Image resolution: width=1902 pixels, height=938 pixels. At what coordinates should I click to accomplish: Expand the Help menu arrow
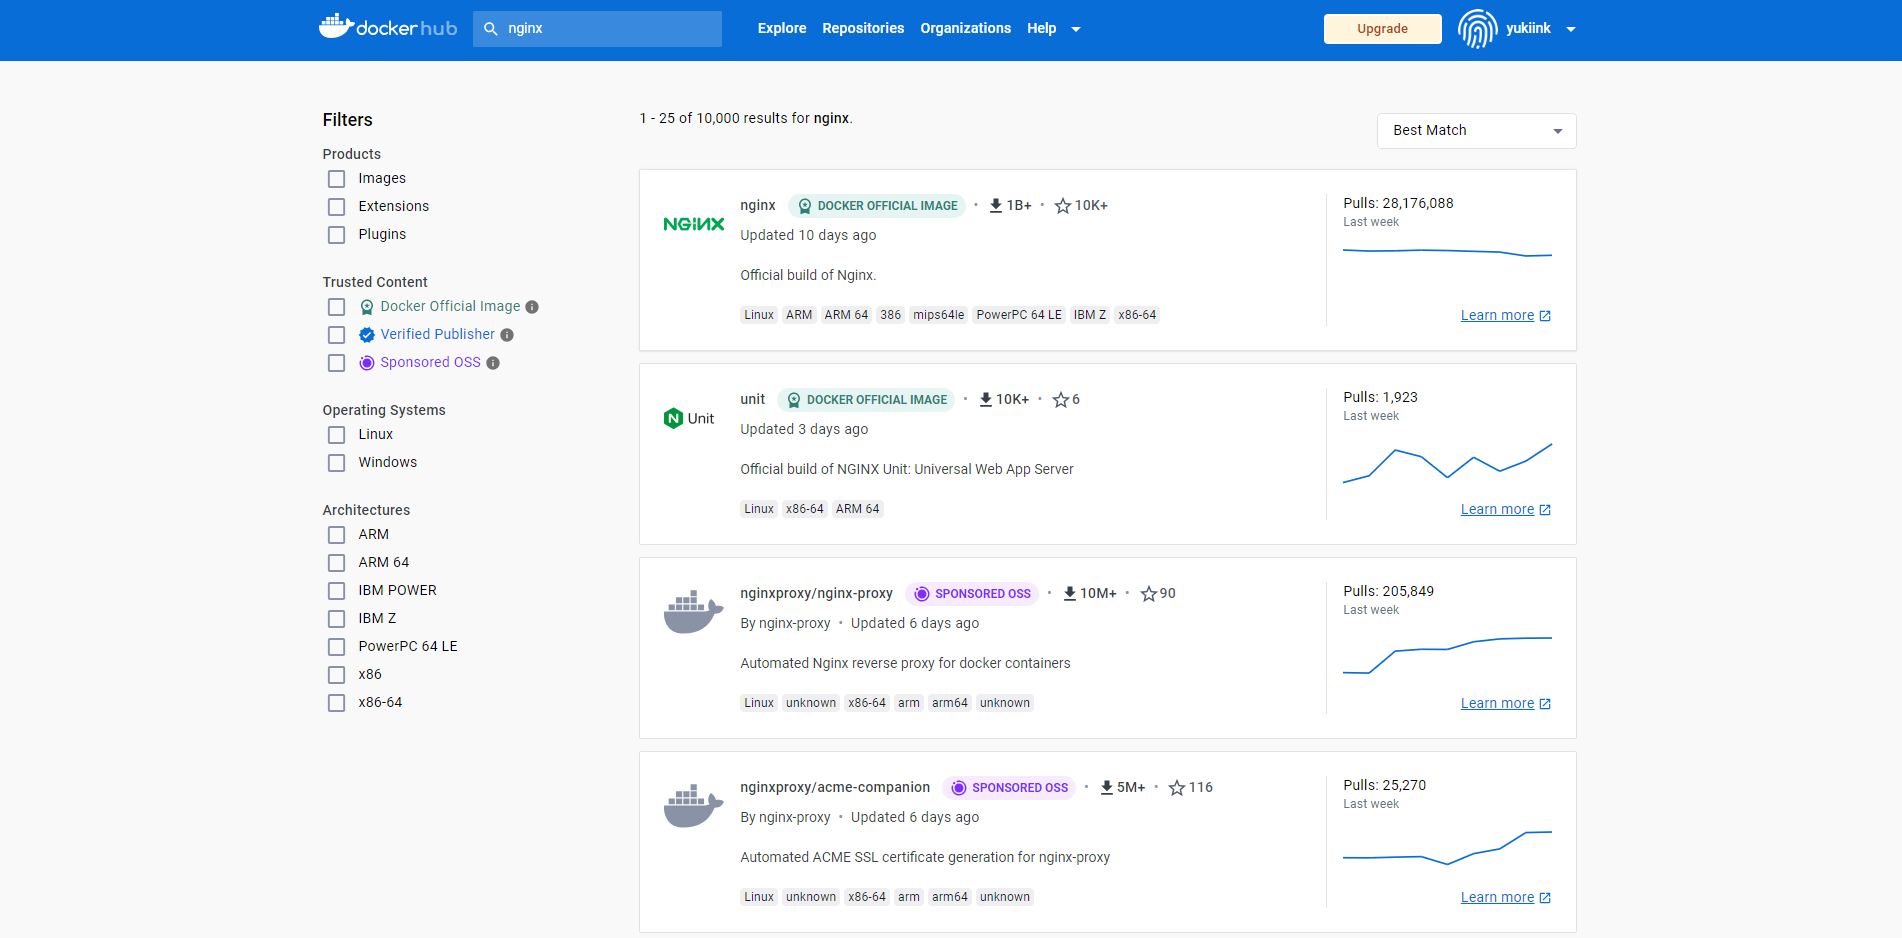click(1076, 29)
